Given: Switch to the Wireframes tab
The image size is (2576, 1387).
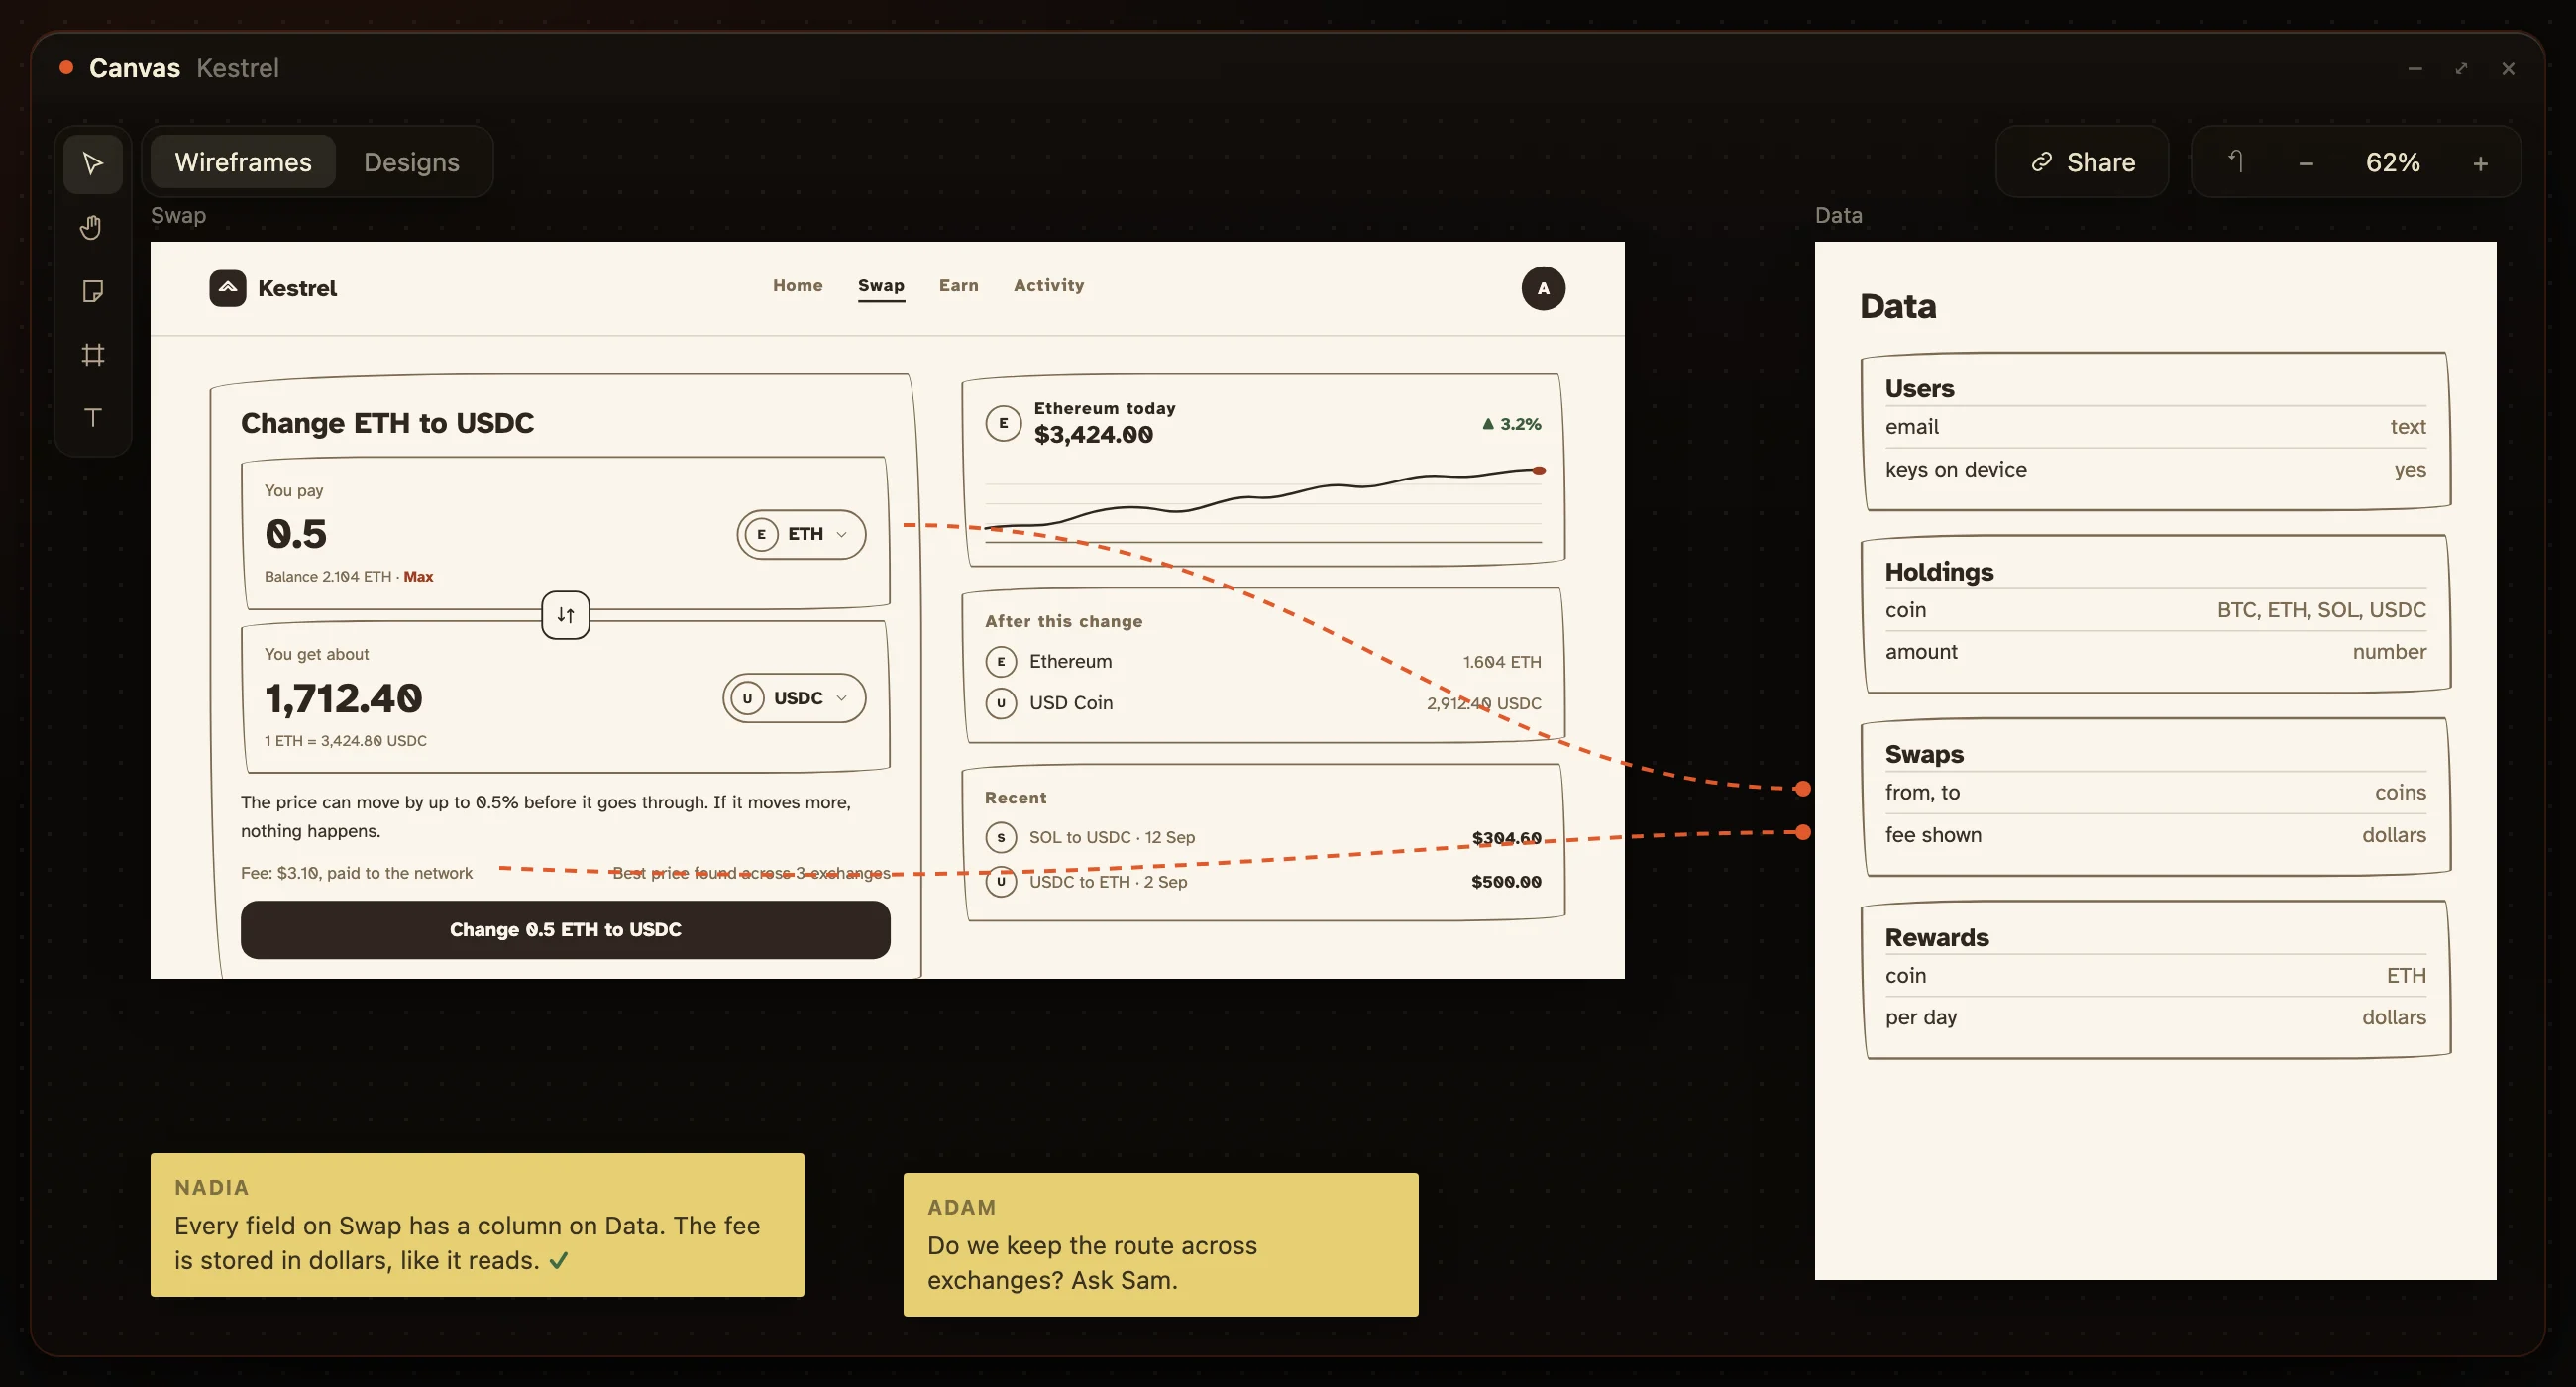Looking at the screenshot, I should pyautogui.click(x=243, y=162).
